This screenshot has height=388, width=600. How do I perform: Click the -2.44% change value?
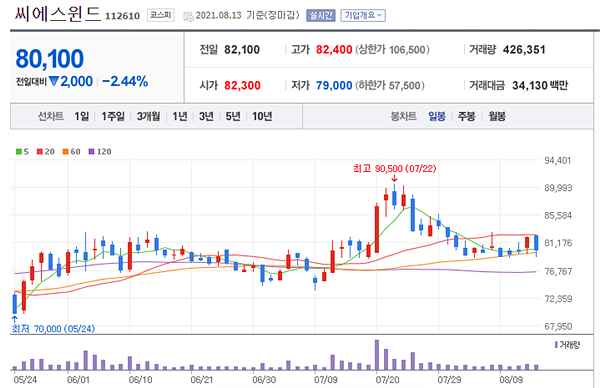click(x=125, y=81)
